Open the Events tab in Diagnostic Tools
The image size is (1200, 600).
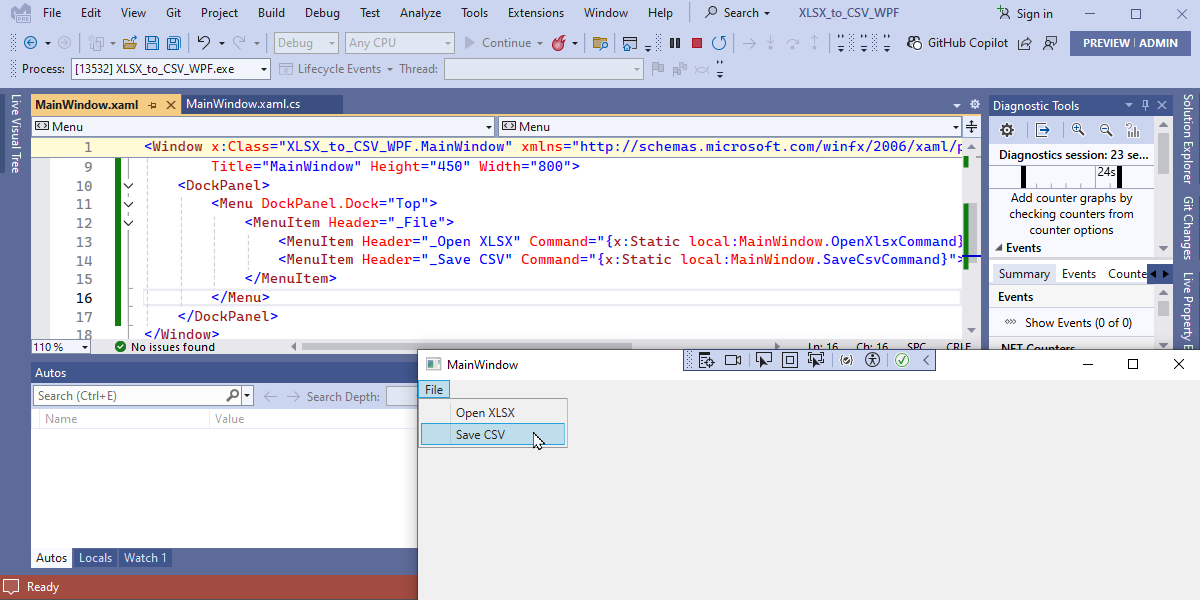[1078, 274]
